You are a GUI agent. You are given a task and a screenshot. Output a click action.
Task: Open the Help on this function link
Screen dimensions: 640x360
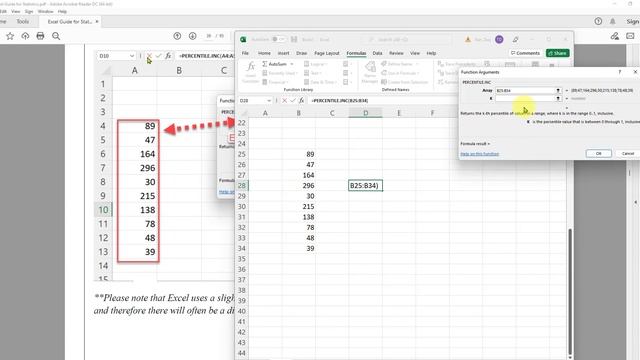click(x=480, y=154)
